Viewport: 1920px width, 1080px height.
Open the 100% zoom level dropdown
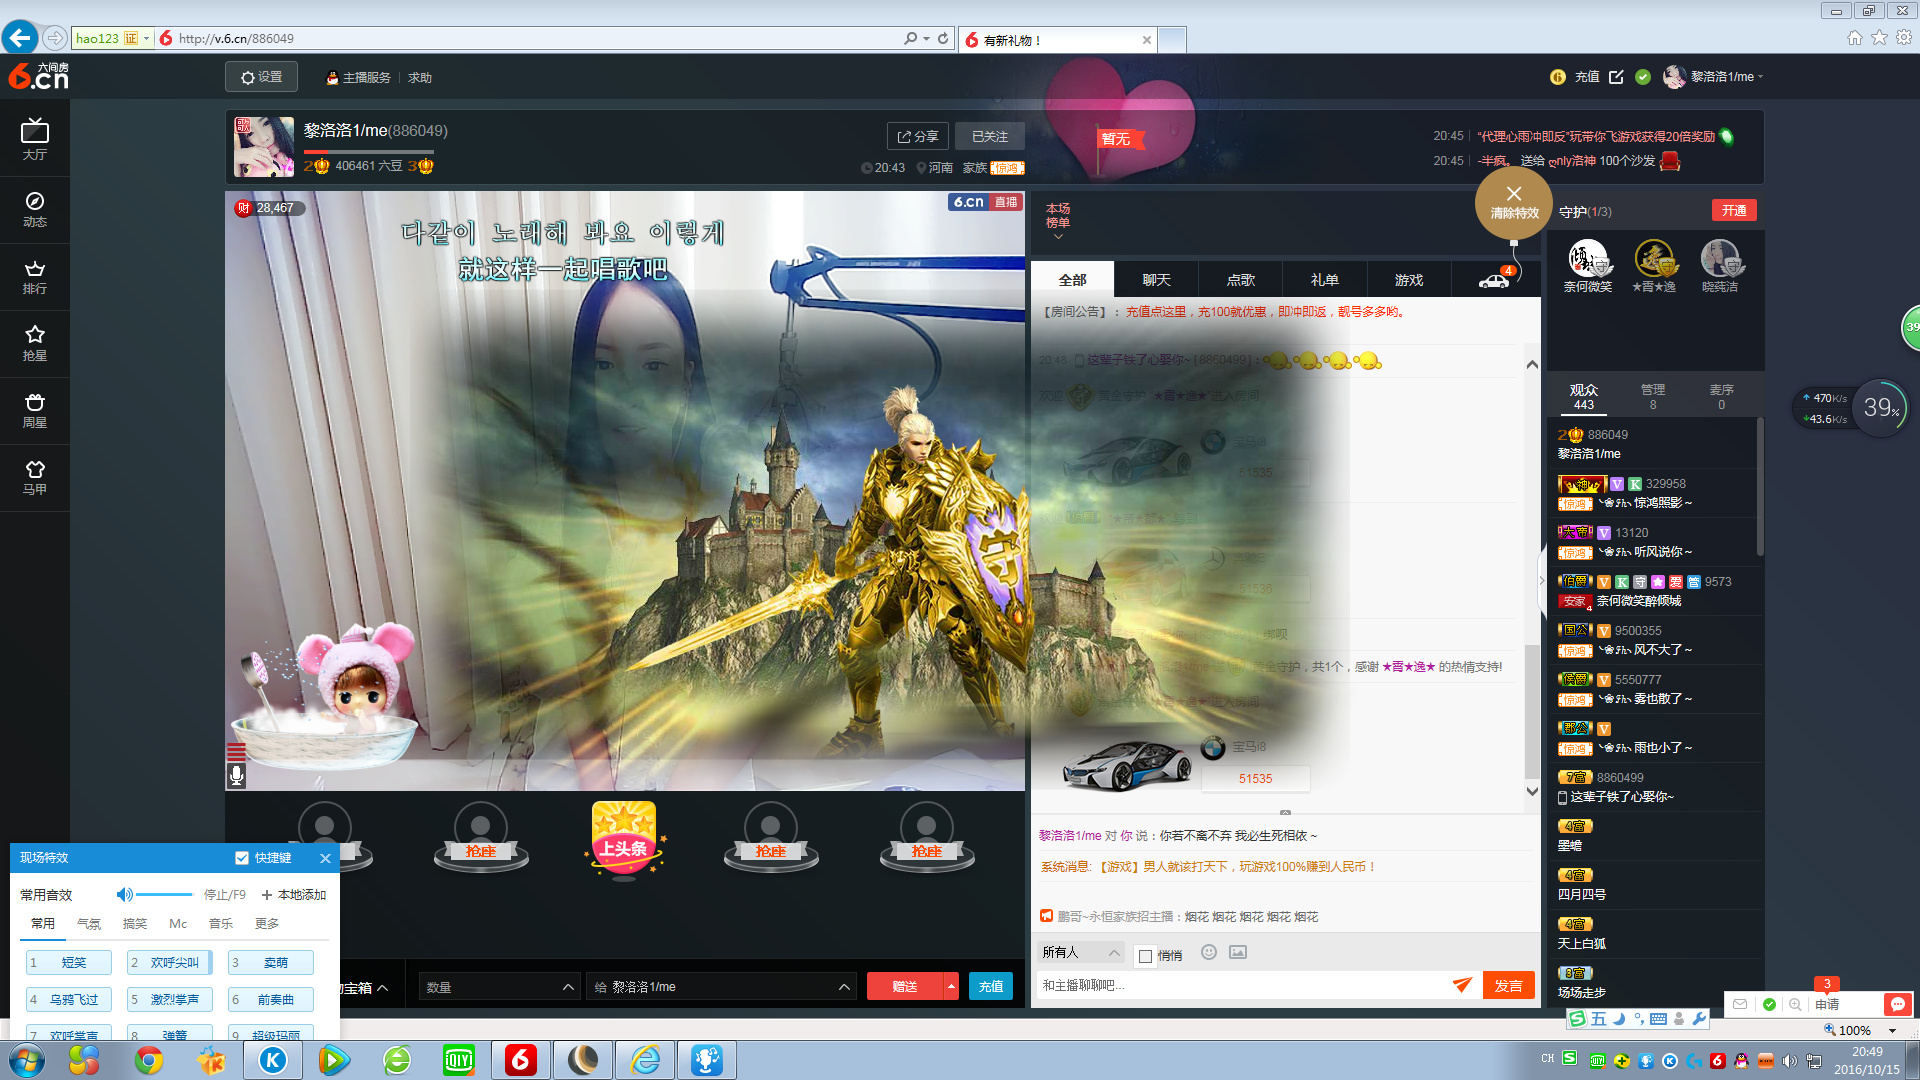click(x=1892, y=1030)
